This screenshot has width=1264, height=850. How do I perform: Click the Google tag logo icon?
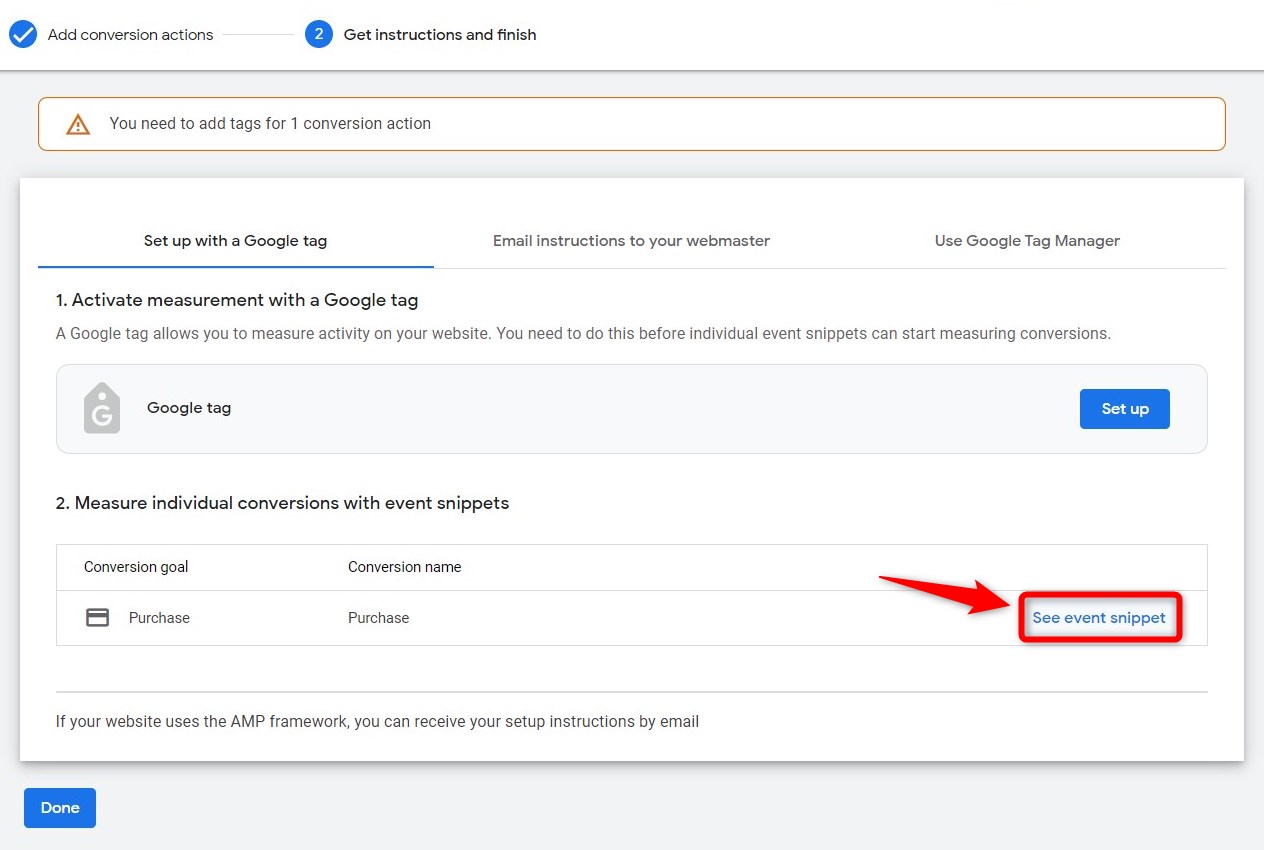pyautogui.click(x=102, y=408)
